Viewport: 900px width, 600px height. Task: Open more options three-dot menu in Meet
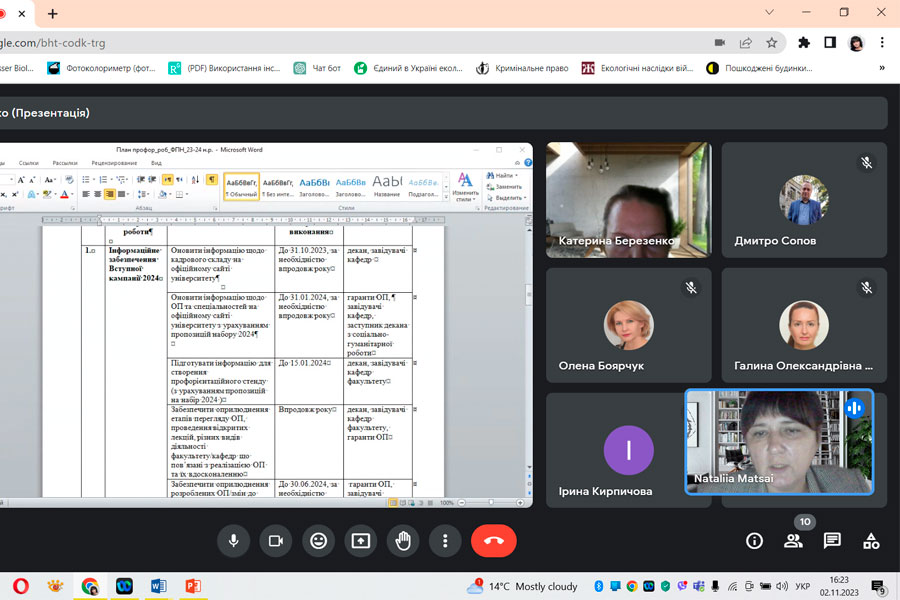(x=445, y=541)
